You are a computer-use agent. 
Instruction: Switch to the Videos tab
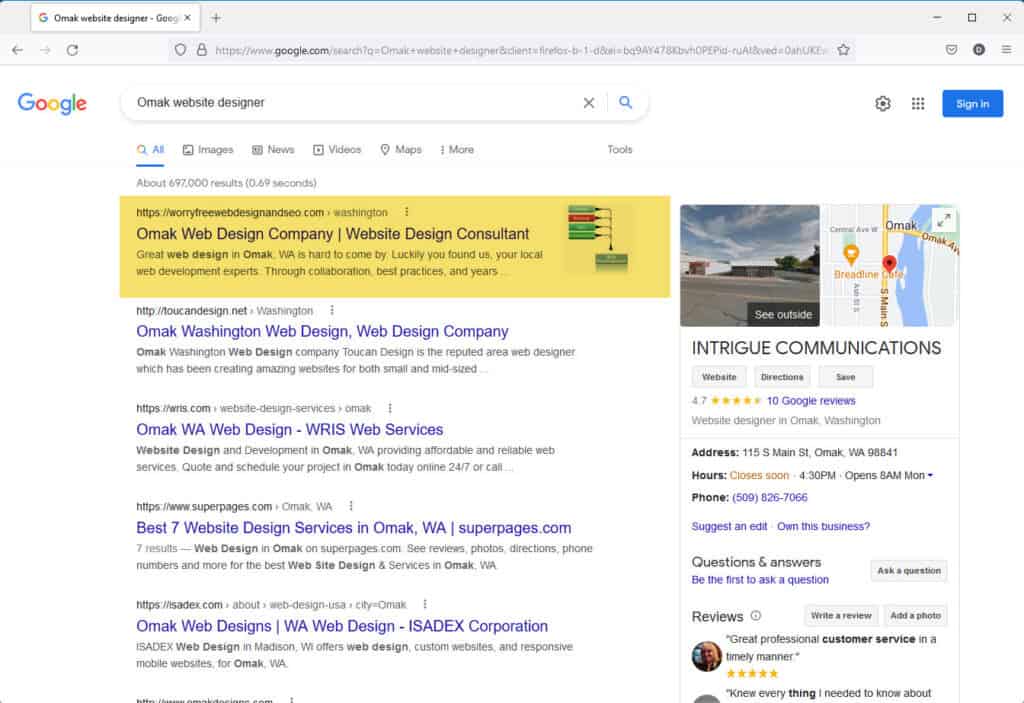(337, 150)
